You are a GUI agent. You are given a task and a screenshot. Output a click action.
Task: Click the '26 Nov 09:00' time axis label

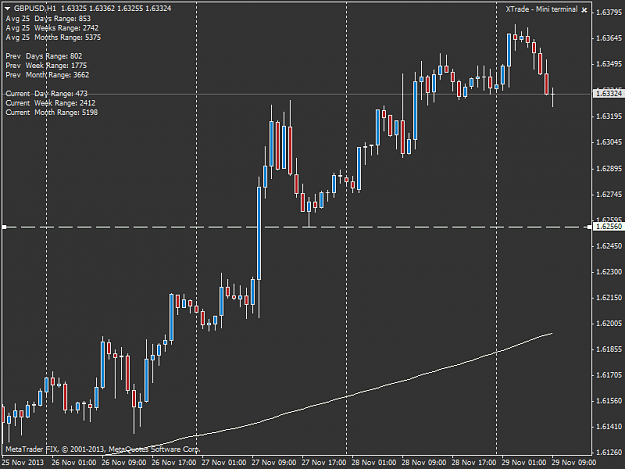[124, 463]
